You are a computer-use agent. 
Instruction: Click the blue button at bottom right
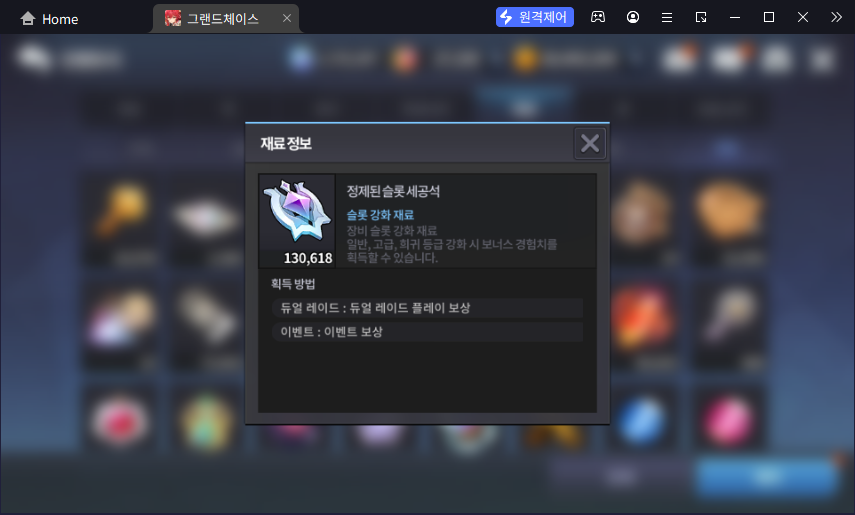(x=767, y=476)
